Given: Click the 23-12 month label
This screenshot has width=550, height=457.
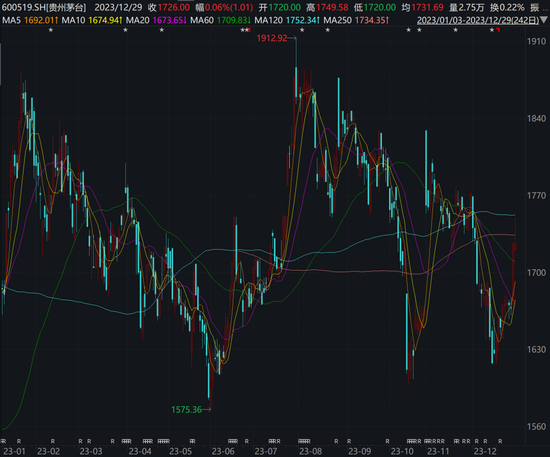Looking at the screenshot, I should (x=485, y=451).
